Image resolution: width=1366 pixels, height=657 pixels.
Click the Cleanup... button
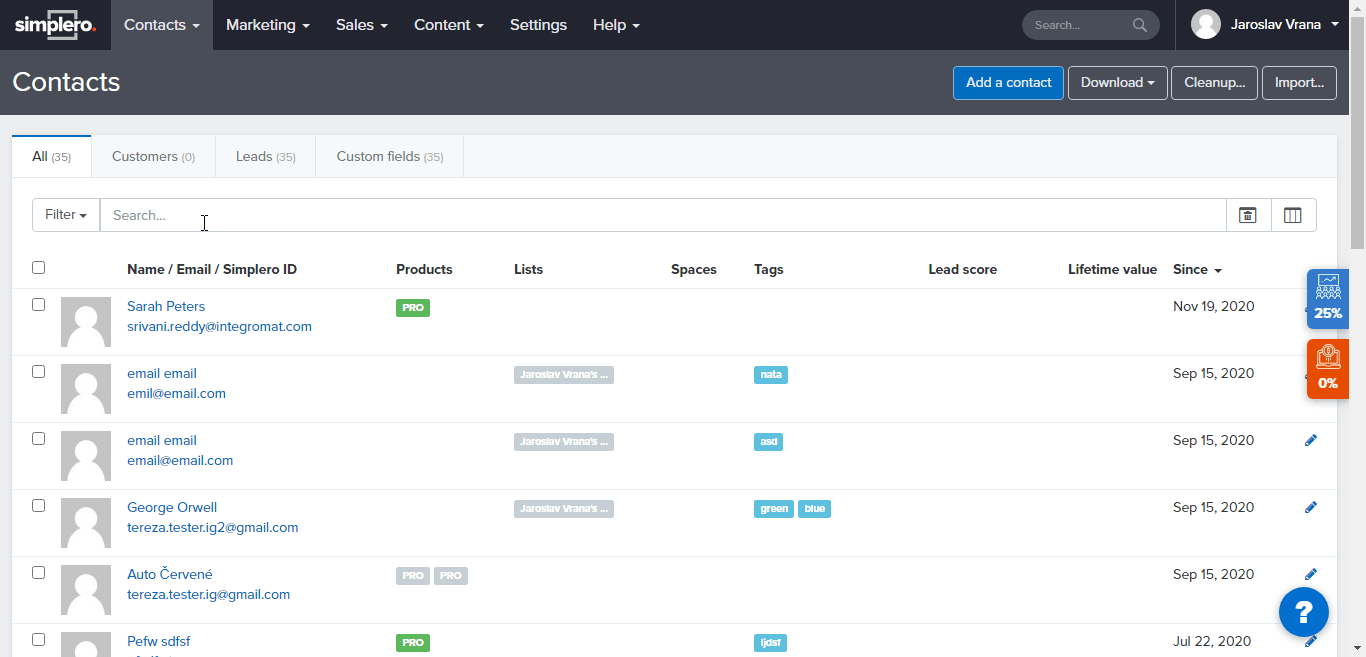(x=1214, y=83)
